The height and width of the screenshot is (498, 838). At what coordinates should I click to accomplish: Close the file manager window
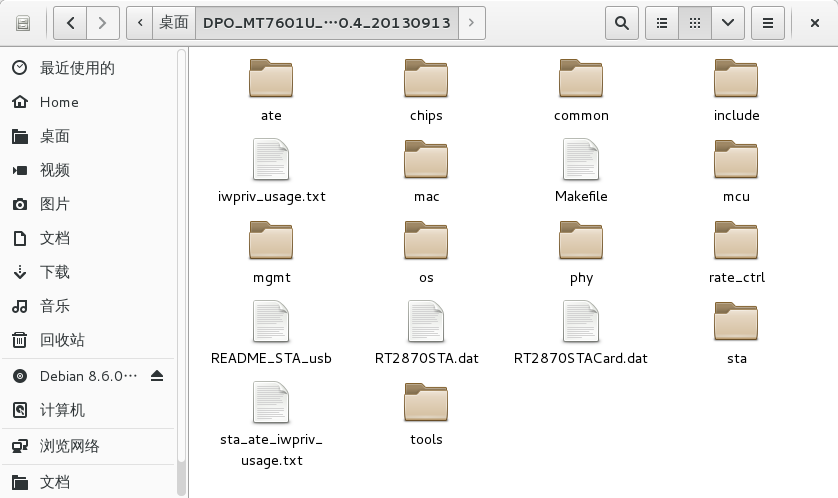pyautogui.click(x=814, y=23)
